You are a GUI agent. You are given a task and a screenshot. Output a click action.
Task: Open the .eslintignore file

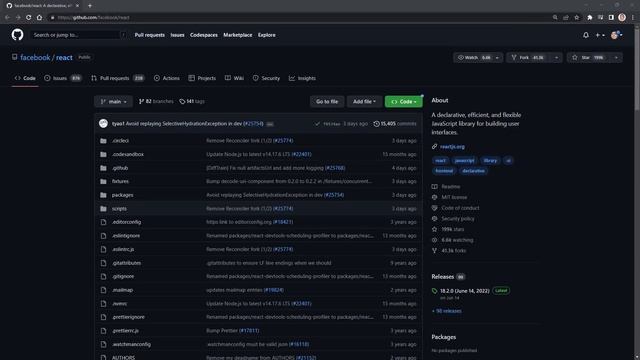126,236
